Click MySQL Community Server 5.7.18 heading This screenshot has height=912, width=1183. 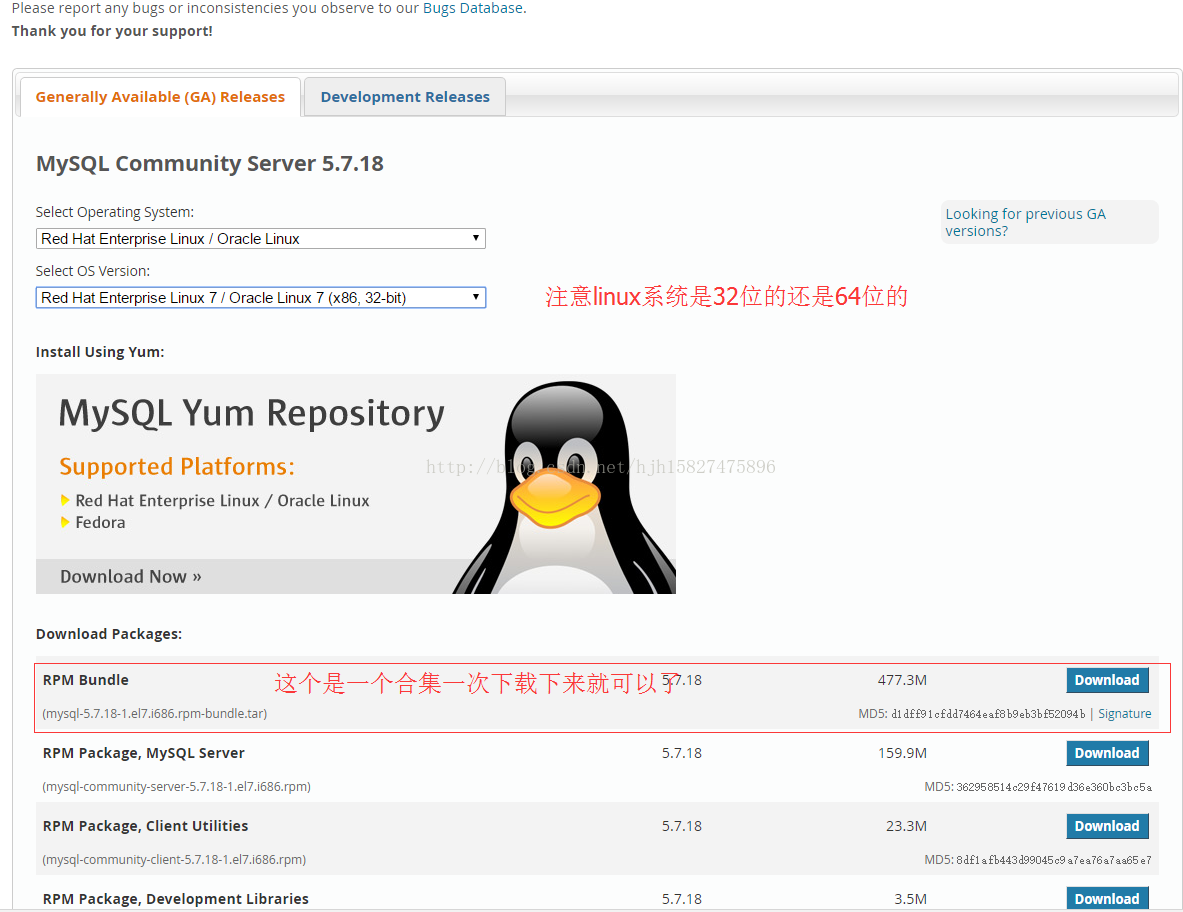[x=210, y=164]
